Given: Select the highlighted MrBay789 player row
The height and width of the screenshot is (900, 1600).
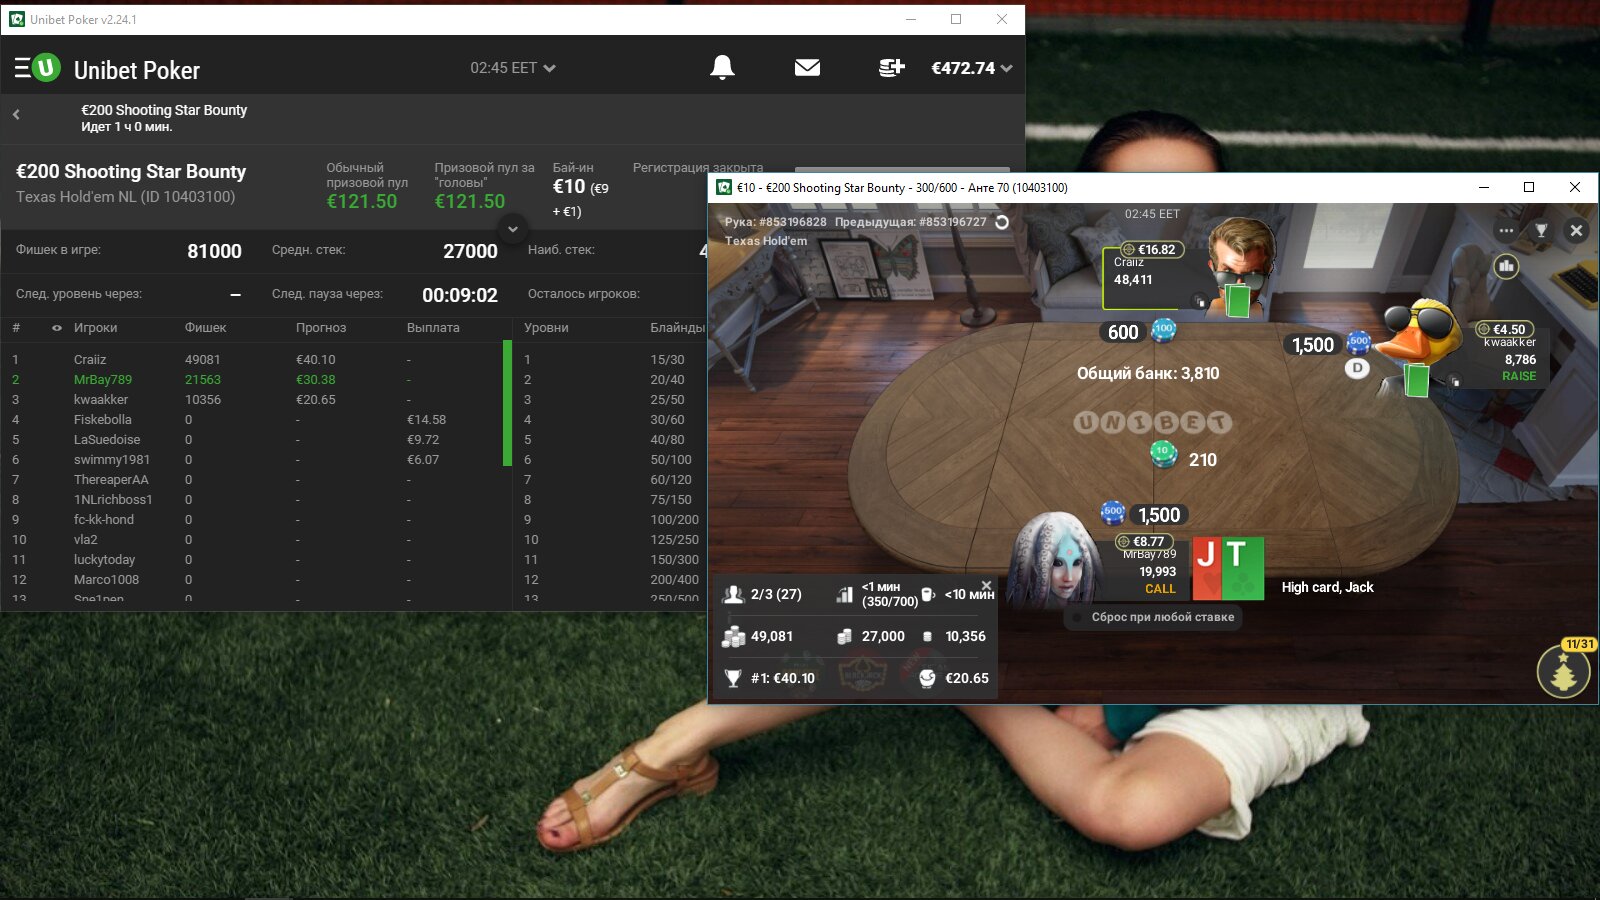Looking at the screenshot, I should tap(255, 379).
